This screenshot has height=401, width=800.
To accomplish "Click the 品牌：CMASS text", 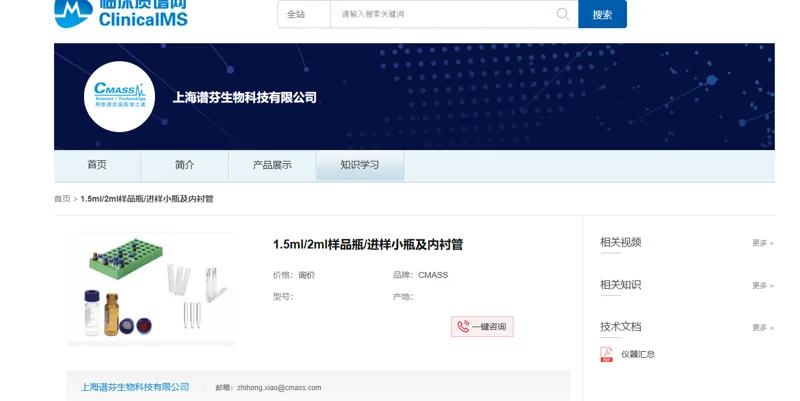I will coord(420,275).
